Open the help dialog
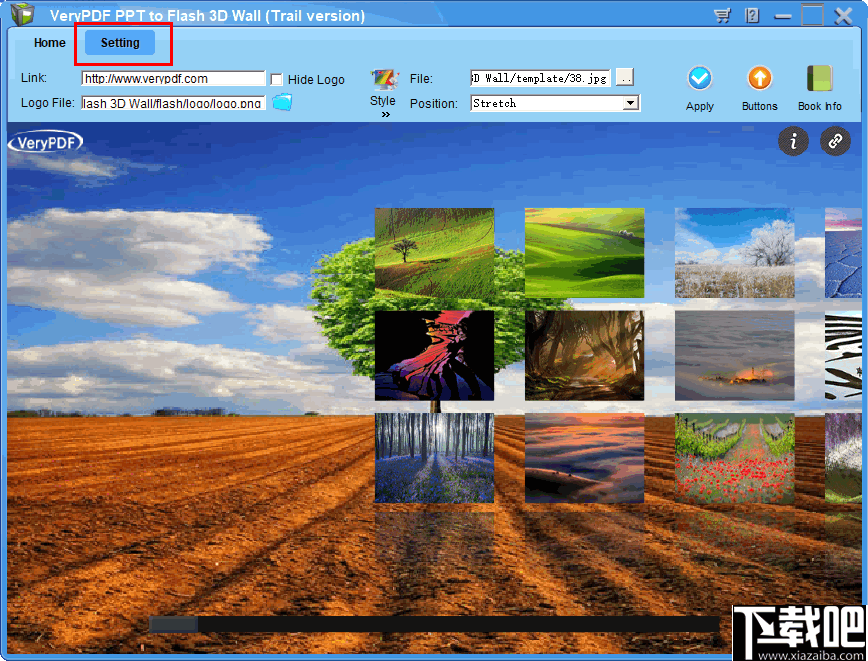The image size is (868, 661). [x=750, y=15]
